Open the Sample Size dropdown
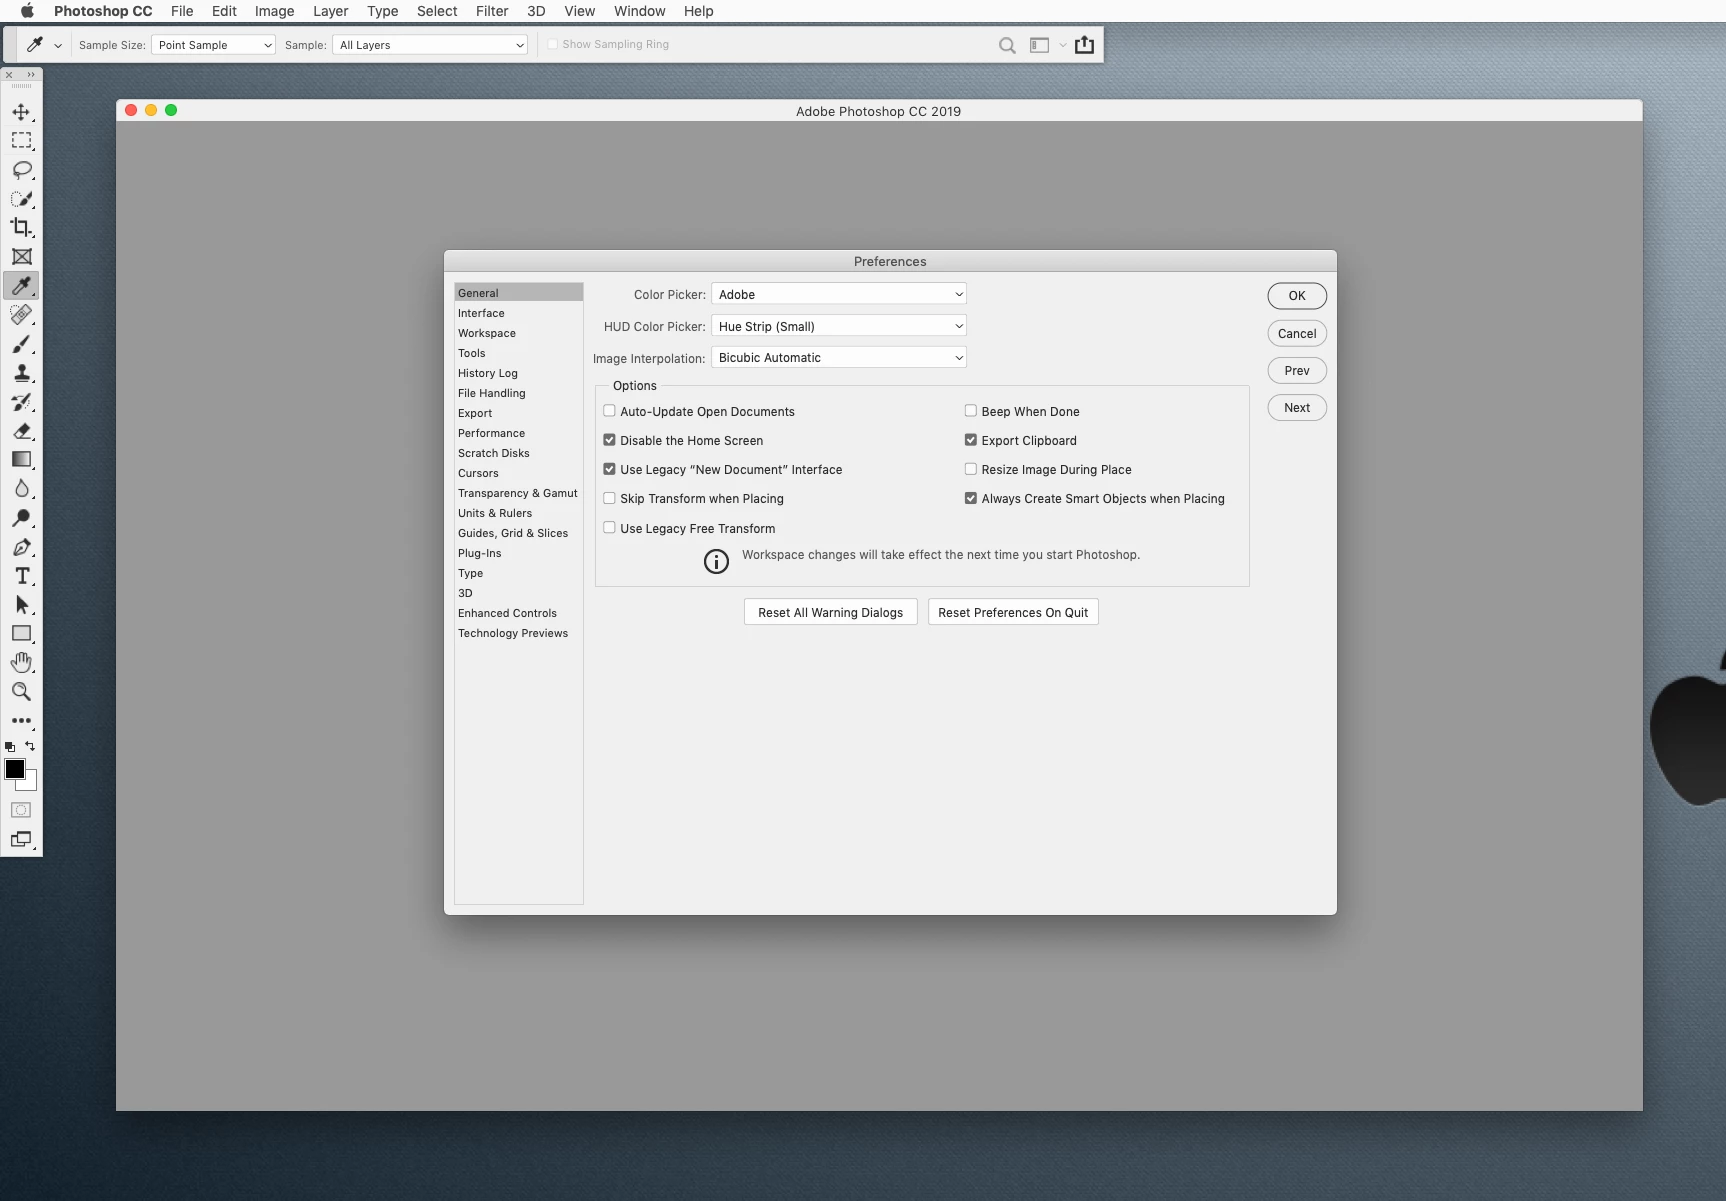Screen dimensions: 1726x1201 (x=213, y=45)
